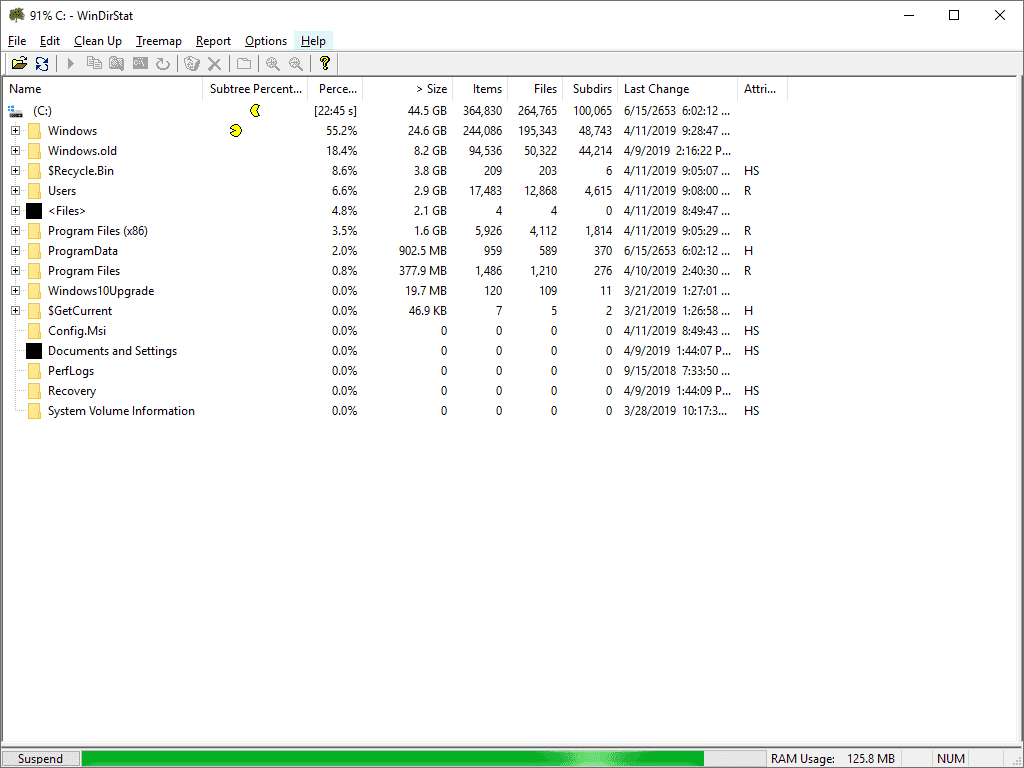Expand the Windows10Upgrade node

tap(15, 291)
